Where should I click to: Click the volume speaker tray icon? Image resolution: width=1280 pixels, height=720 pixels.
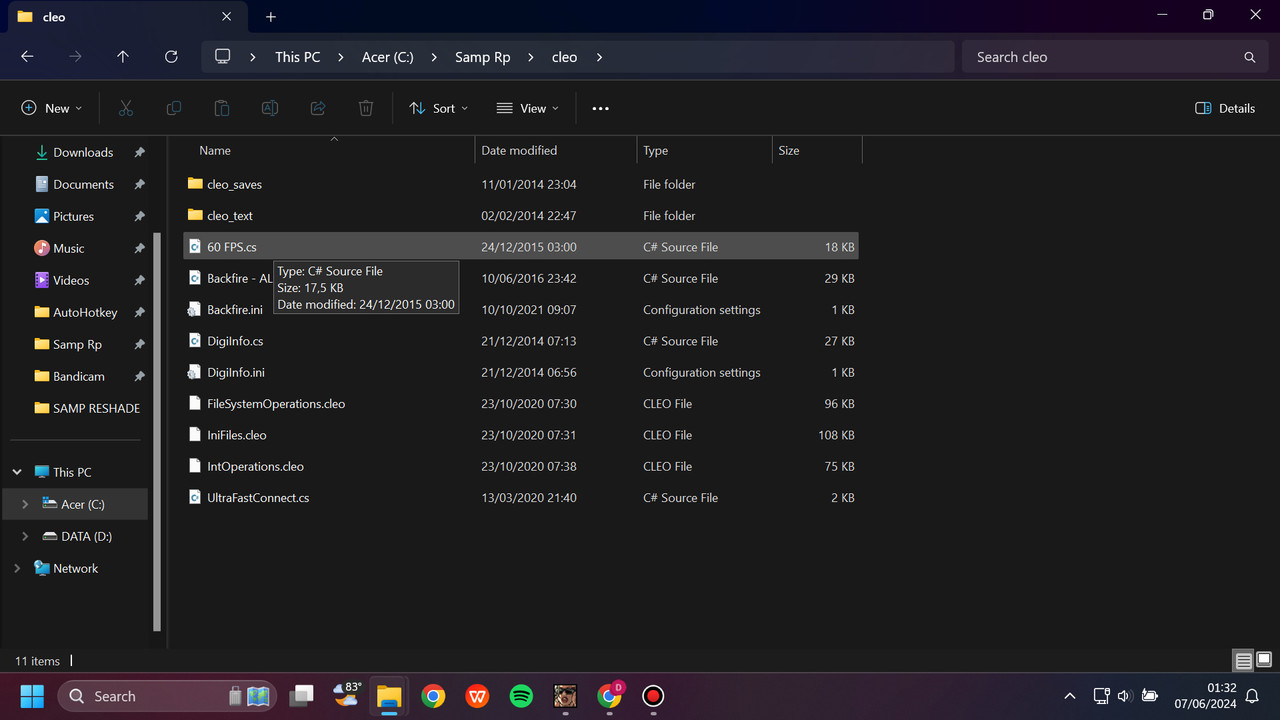pos(1124,696)
